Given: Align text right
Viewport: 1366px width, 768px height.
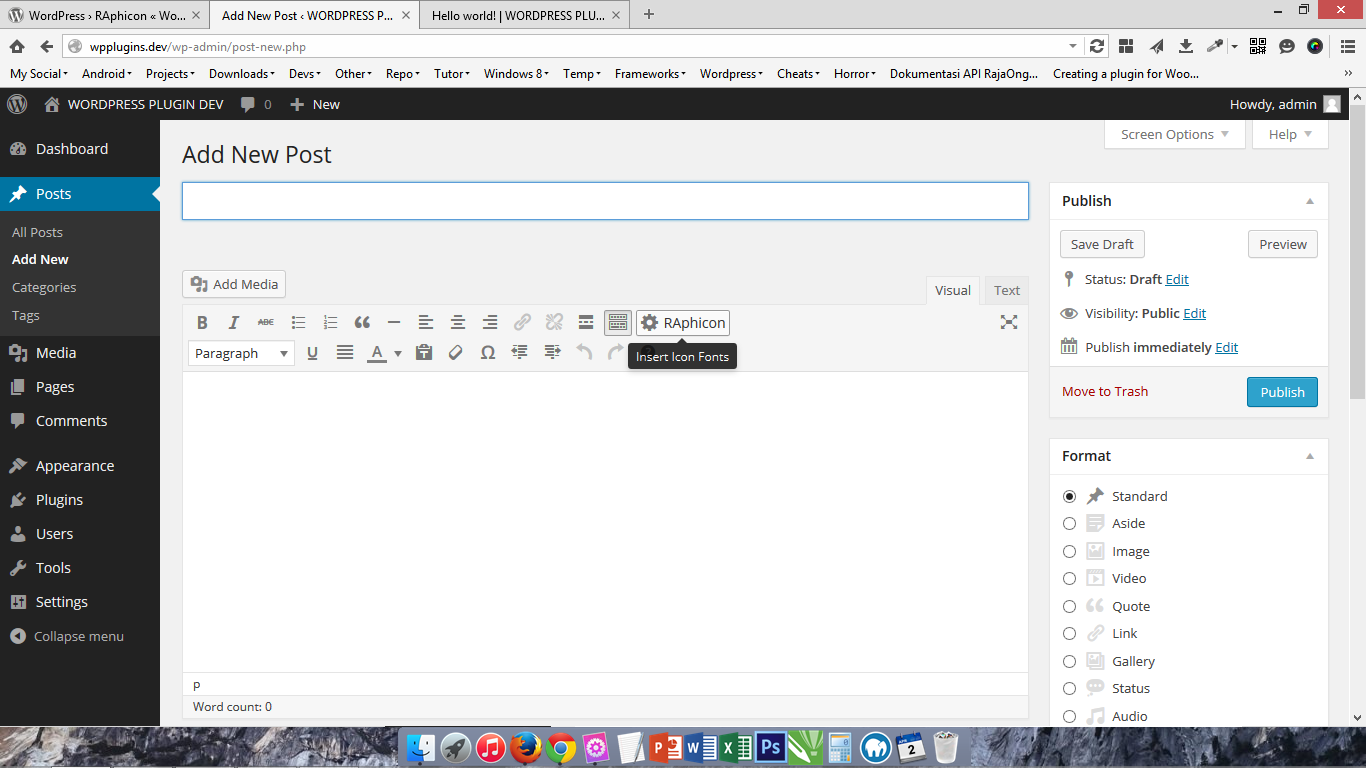Looking at the screenshot, I should [490, 322].
